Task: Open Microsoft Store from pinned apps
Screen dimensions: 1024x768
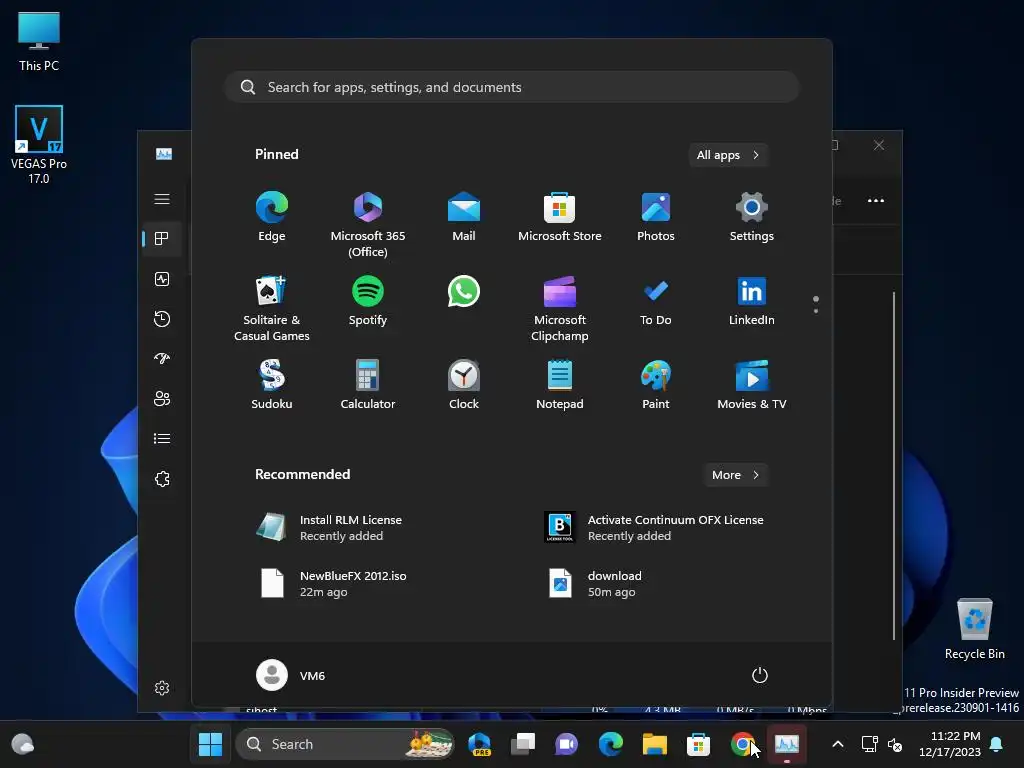Action: click(560, 217)
